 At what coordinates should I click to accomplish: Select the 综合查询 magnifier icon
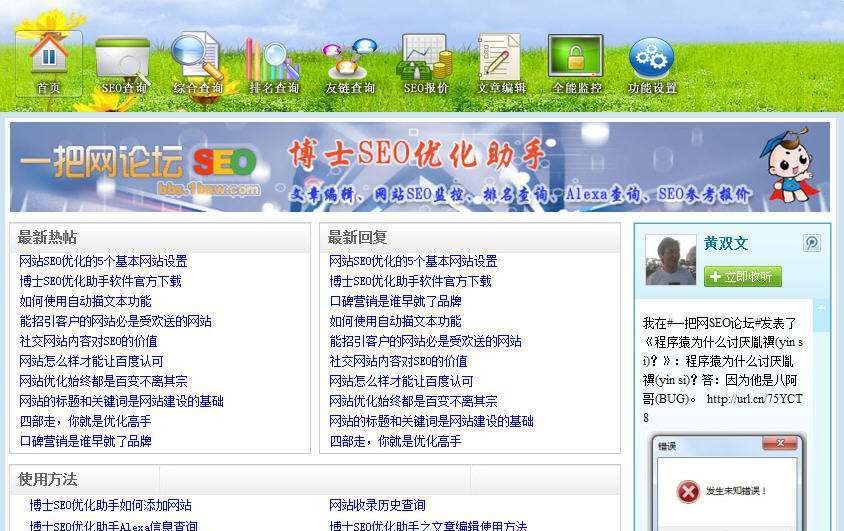(x=198, y=64)
